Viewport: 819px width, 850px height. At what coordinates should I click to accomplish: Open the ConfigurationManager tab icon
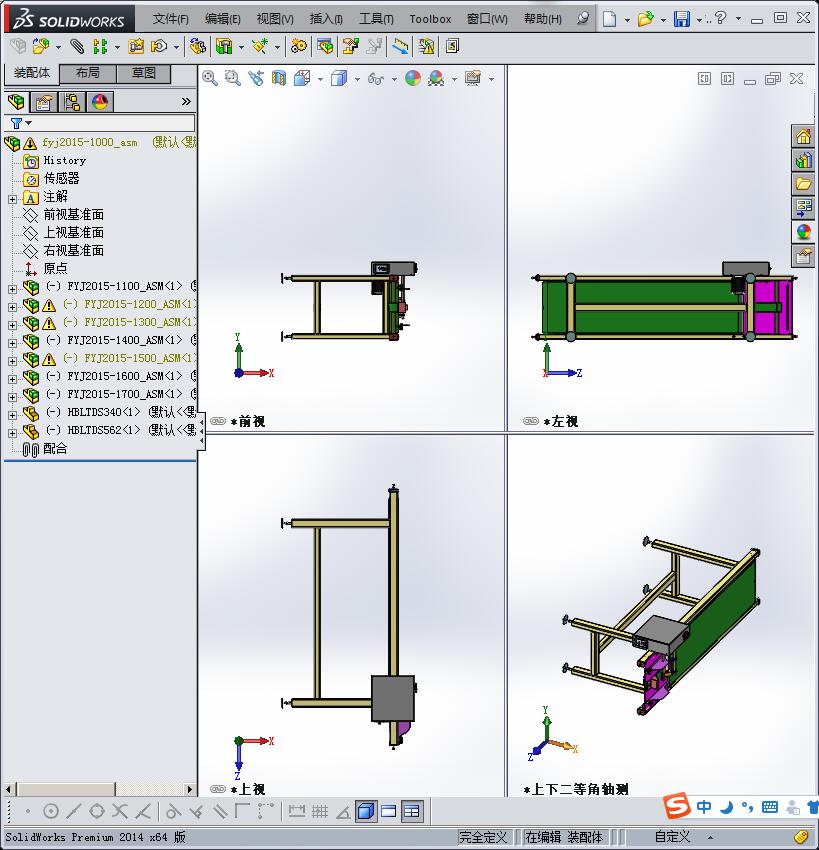click(72, 102)
